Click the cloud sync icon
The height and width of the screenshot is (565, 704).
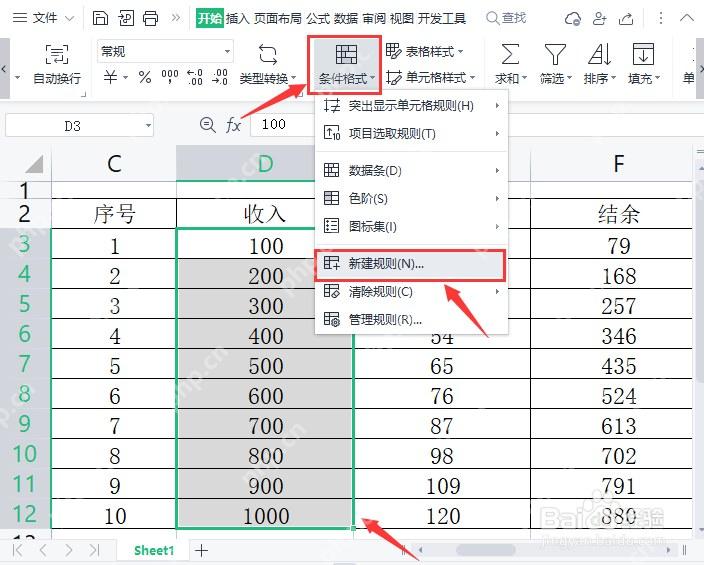point(573,18)
